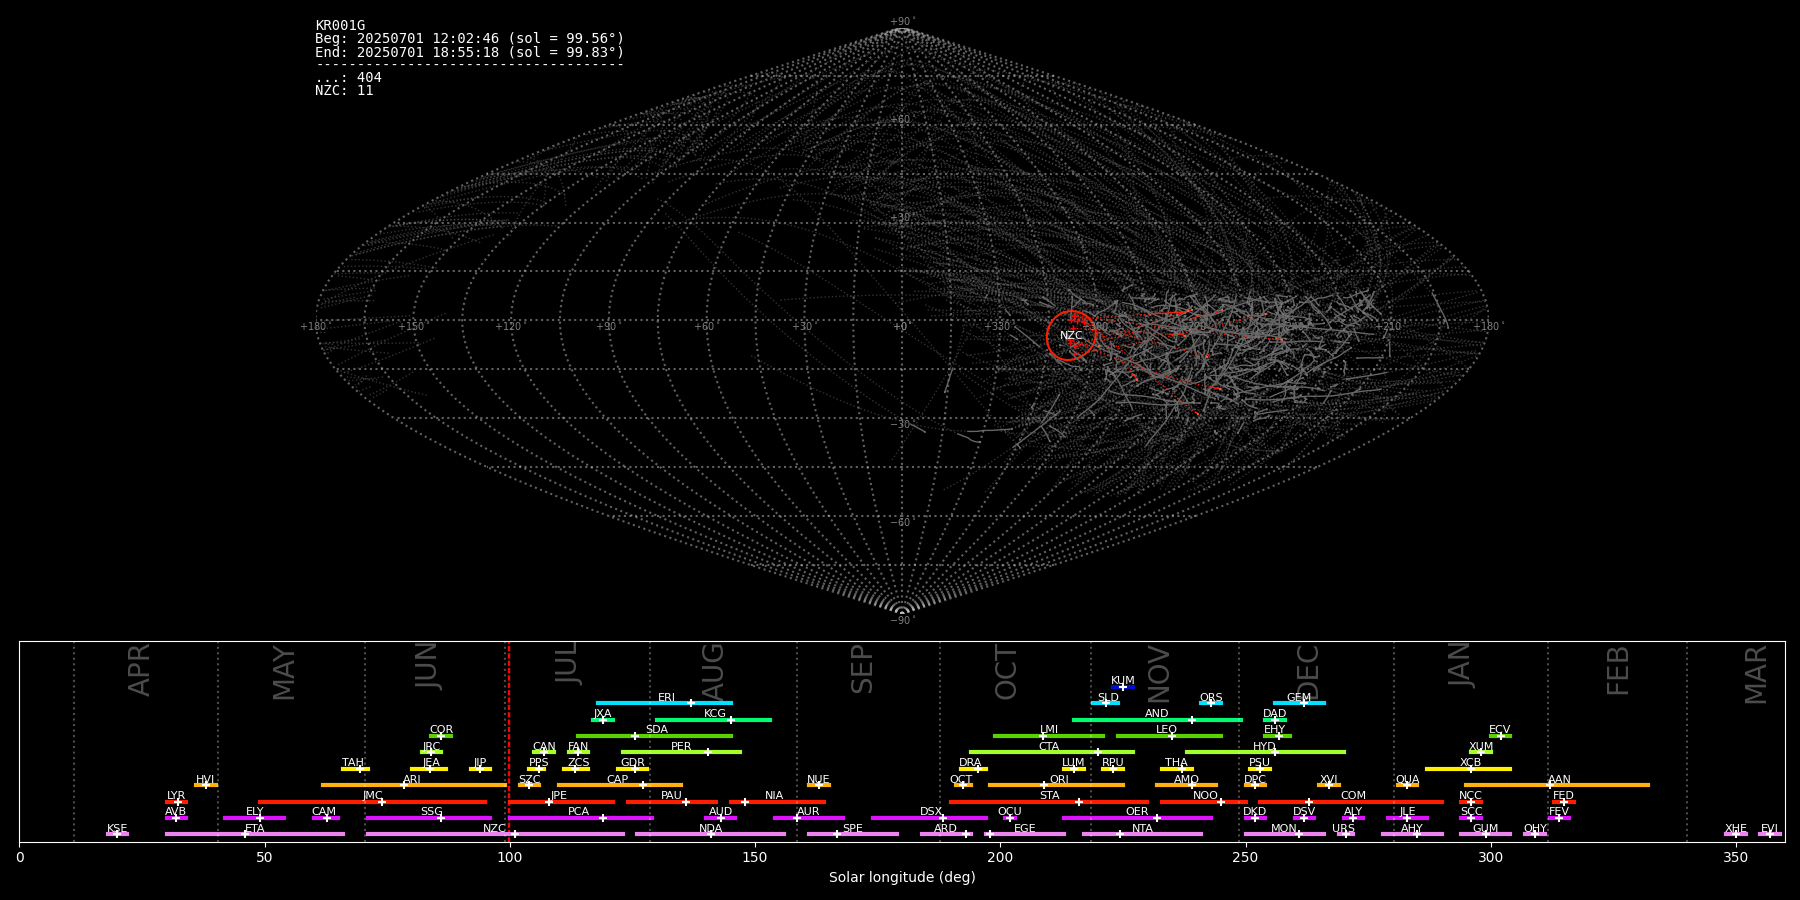
Task: Click the ECV shower label
Action: click(x=1500, y=730)
